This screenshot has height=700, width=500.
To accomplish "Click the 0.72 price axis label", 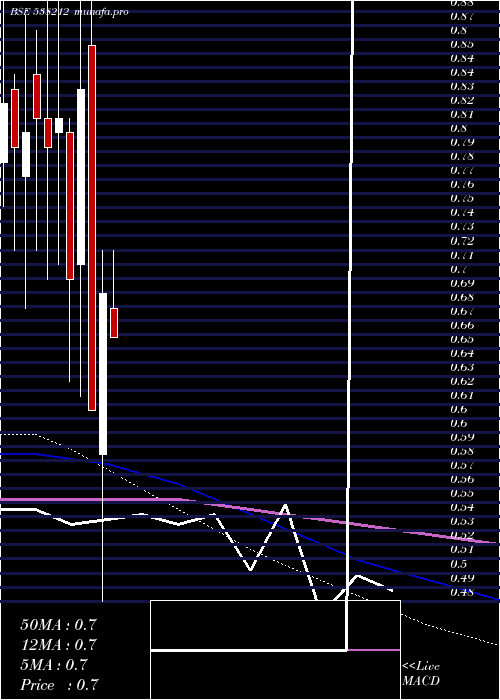I will (462, 241).
